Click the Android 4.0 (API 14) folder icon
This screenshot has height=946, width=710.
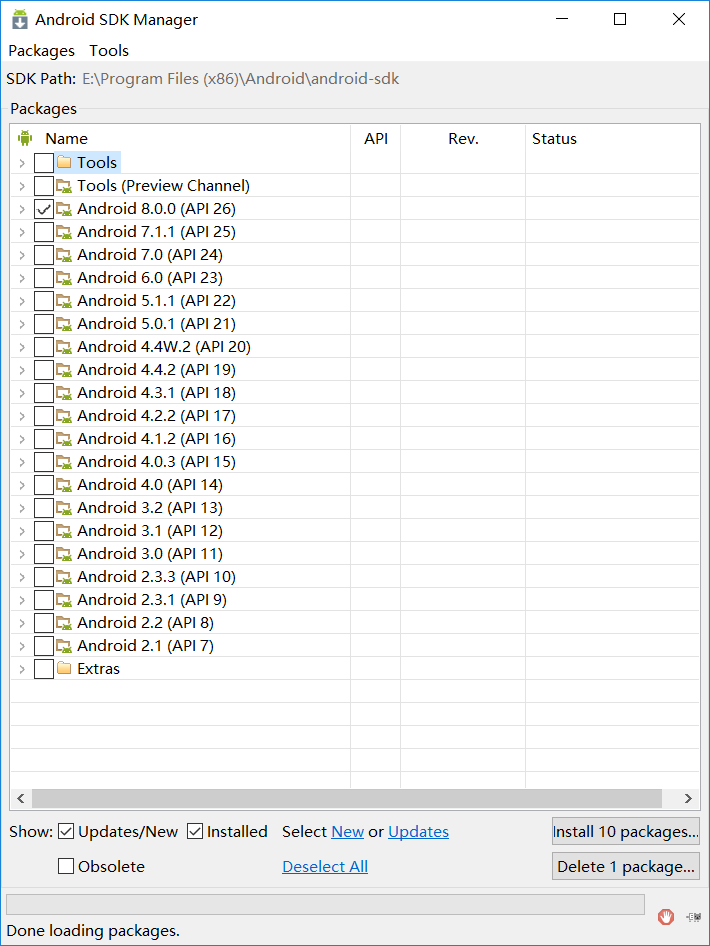click(x=64, y=484)
